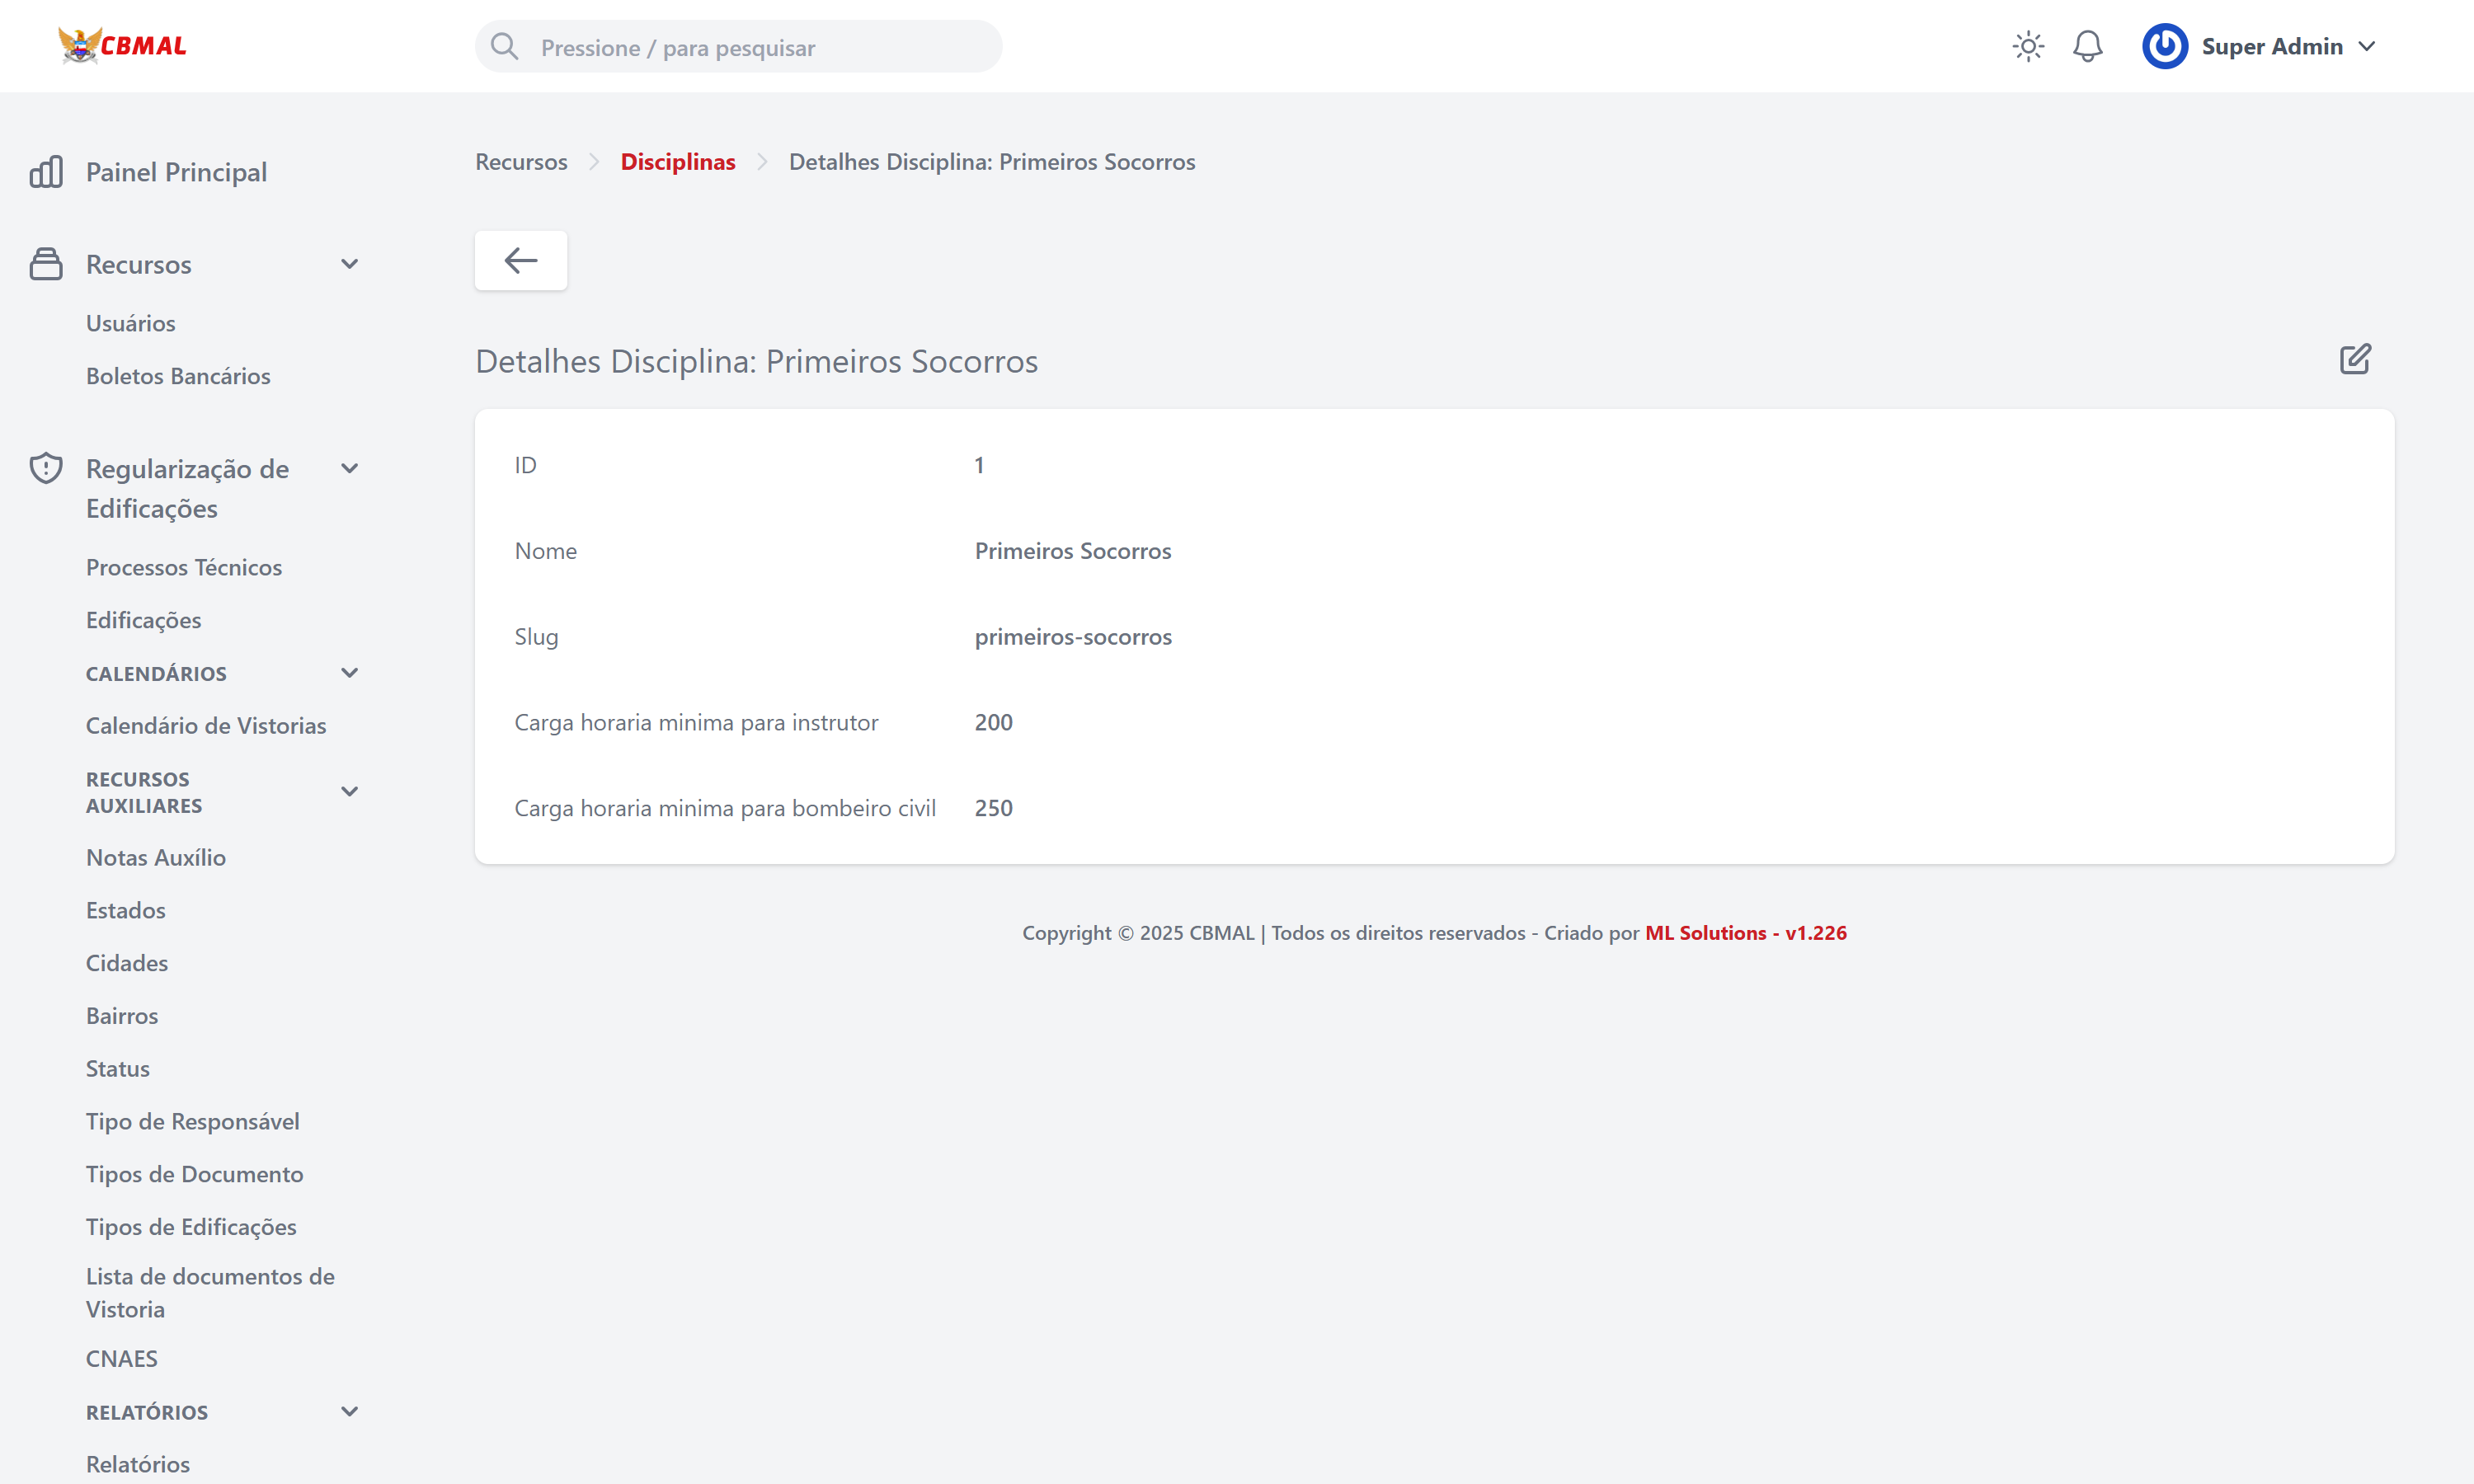Click the Painel Principal chart icon
This screenshot has height=1484, width=2474.
click(46, 172)
